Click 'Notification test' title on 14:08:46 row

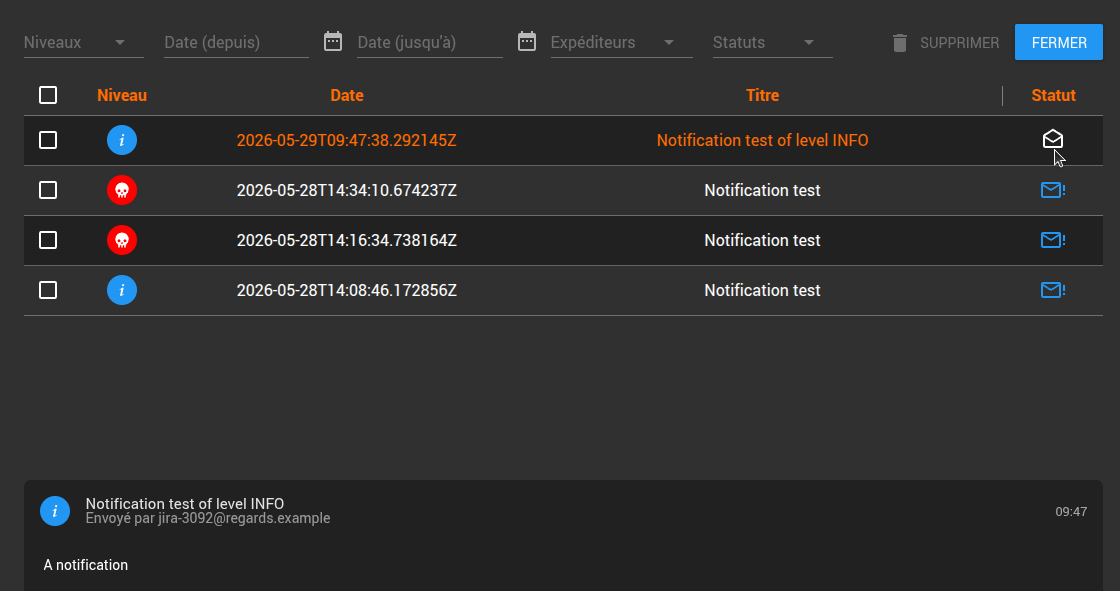click(762, 290)
